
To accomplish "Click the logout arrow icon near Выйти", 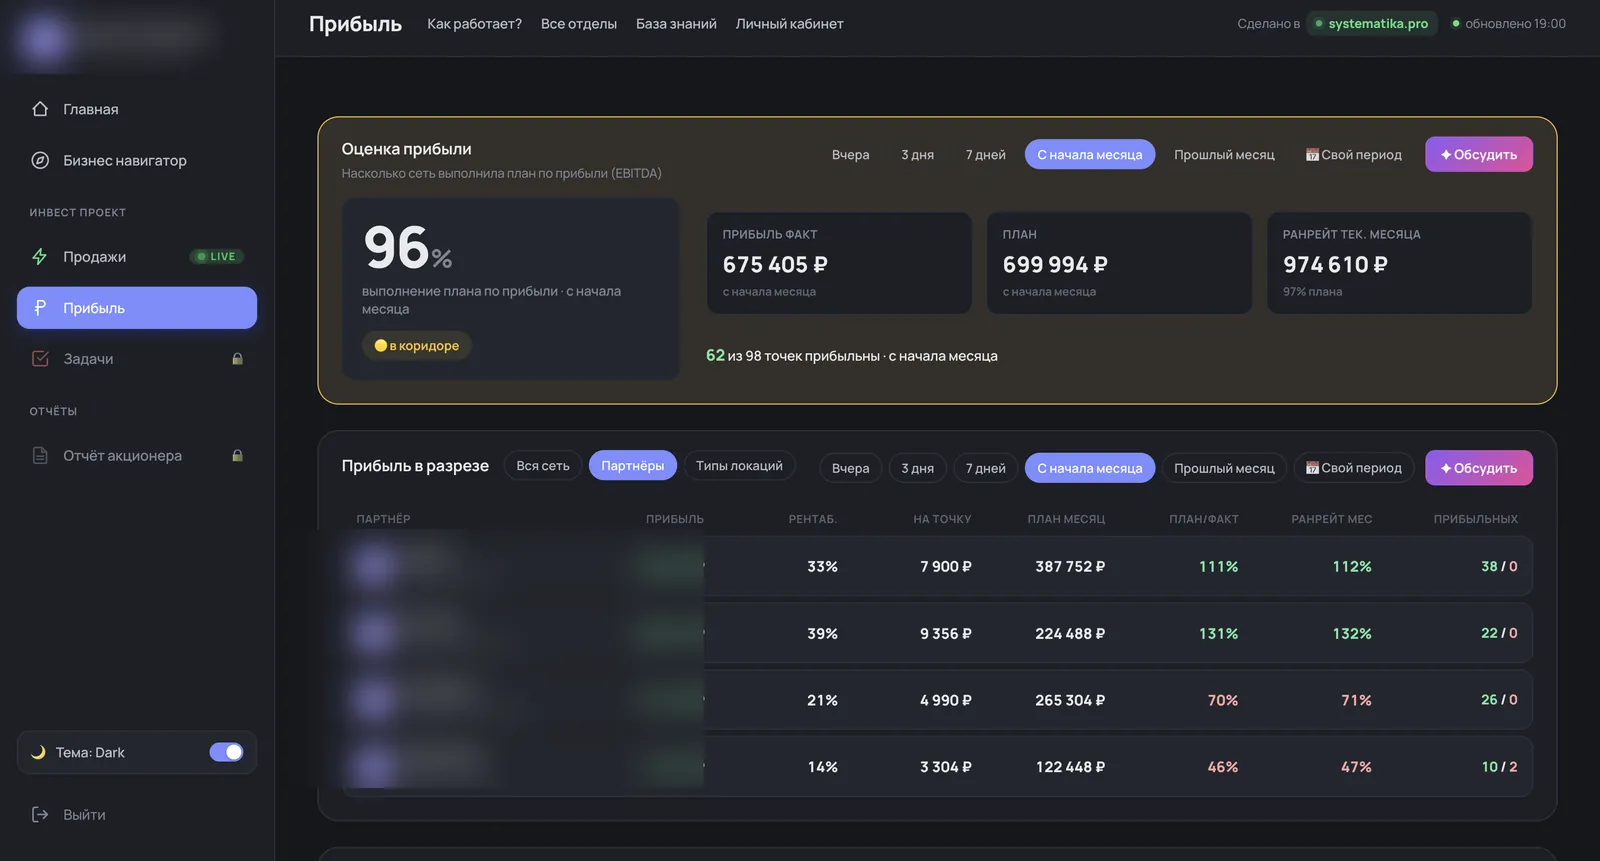I will point(40,814).
